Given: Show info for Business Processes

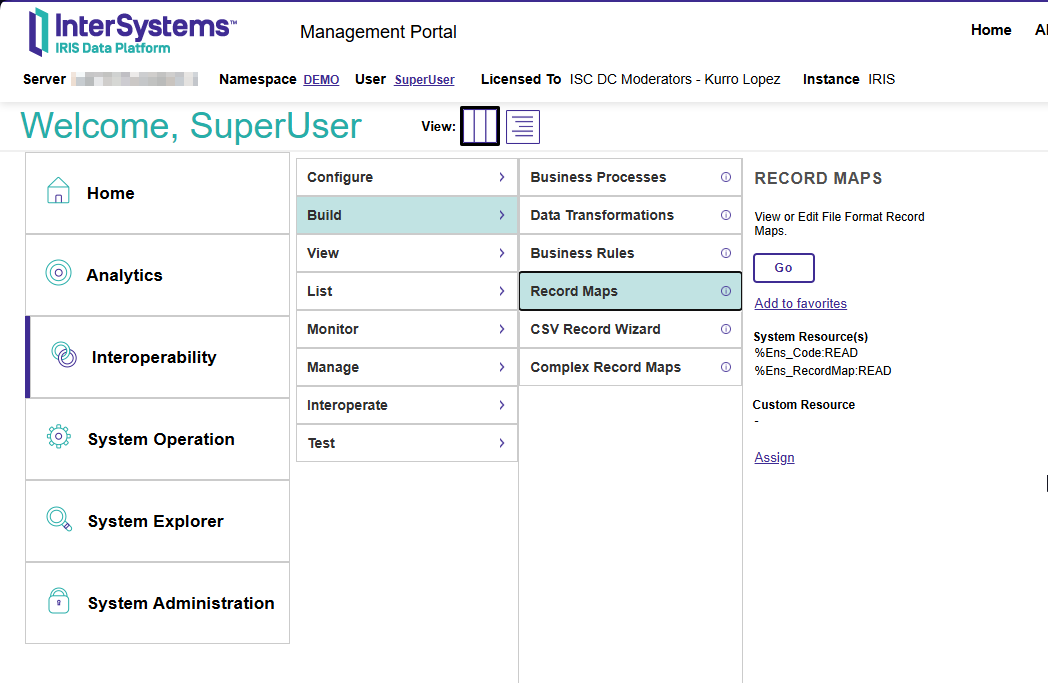Looking at the screenshot, I should click(x=726, y=177).
